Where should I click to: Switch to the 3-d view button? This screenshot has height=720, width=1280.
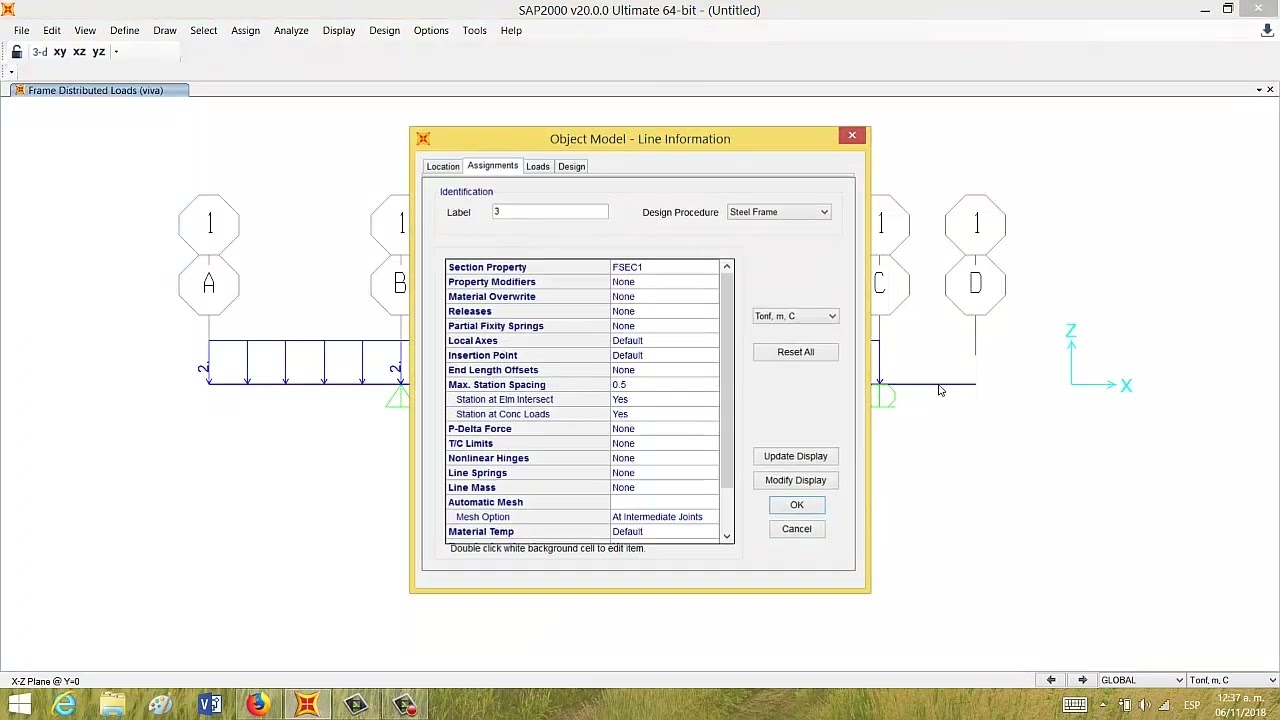point(40,51)
